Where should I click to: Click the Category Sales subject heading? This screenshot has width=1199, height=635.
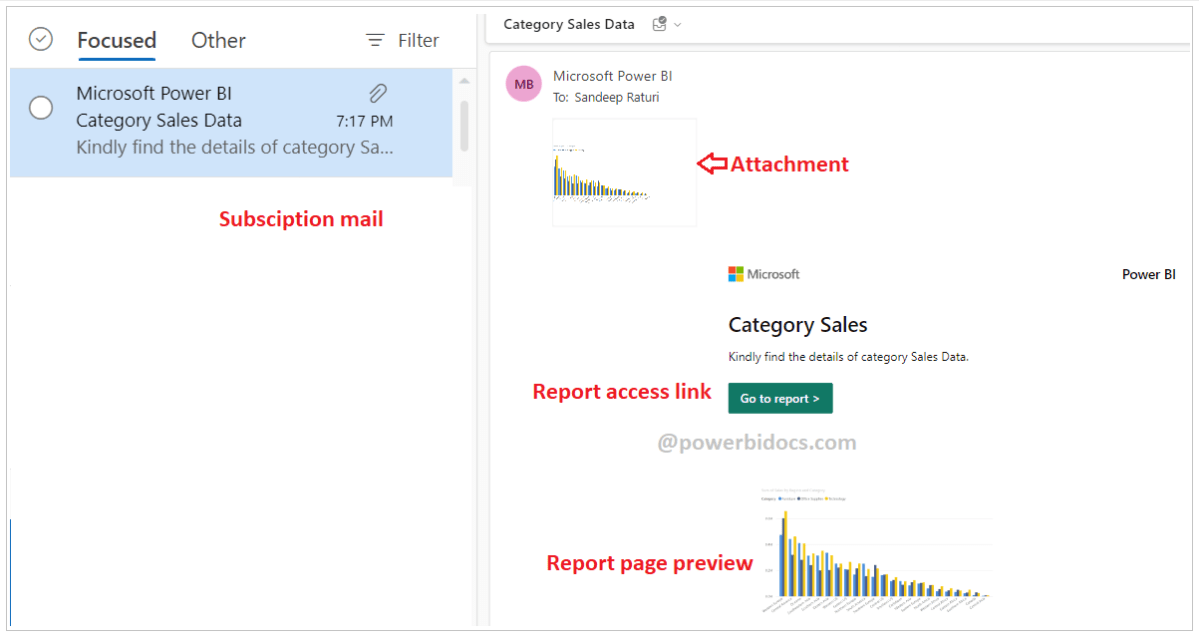[x=798, y=324]
